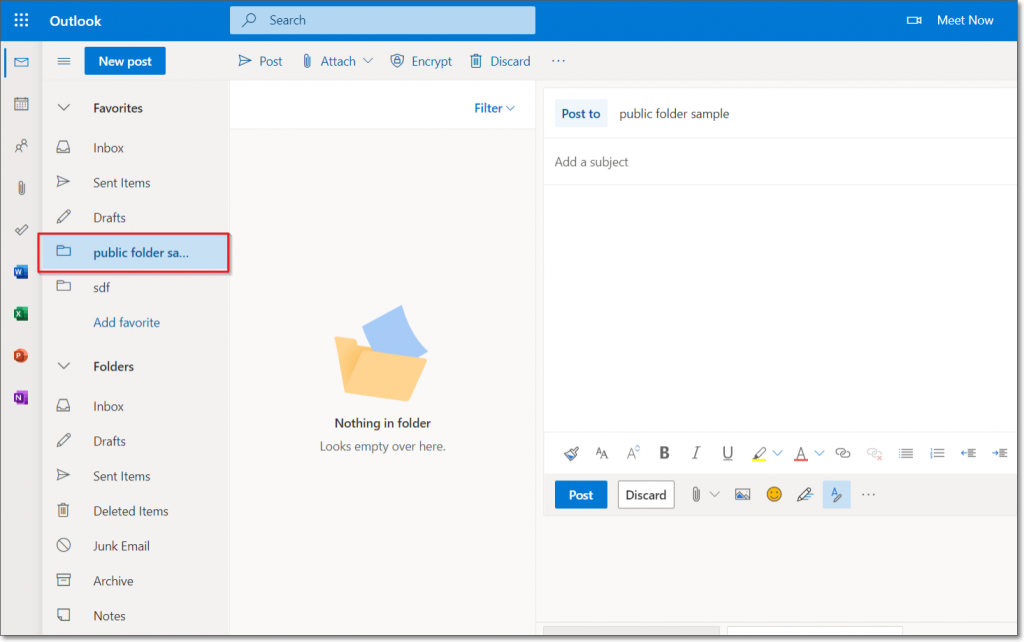Expand the Attach dropdown in toolbar
The width and height of the screenshot is (1024, 642).
(368, 61)
